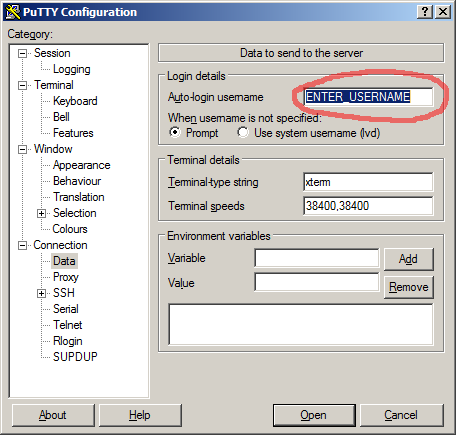Viewport: 456px width, 435px height.
Task: Click the question mark help icon
Action: click(425, 12)
